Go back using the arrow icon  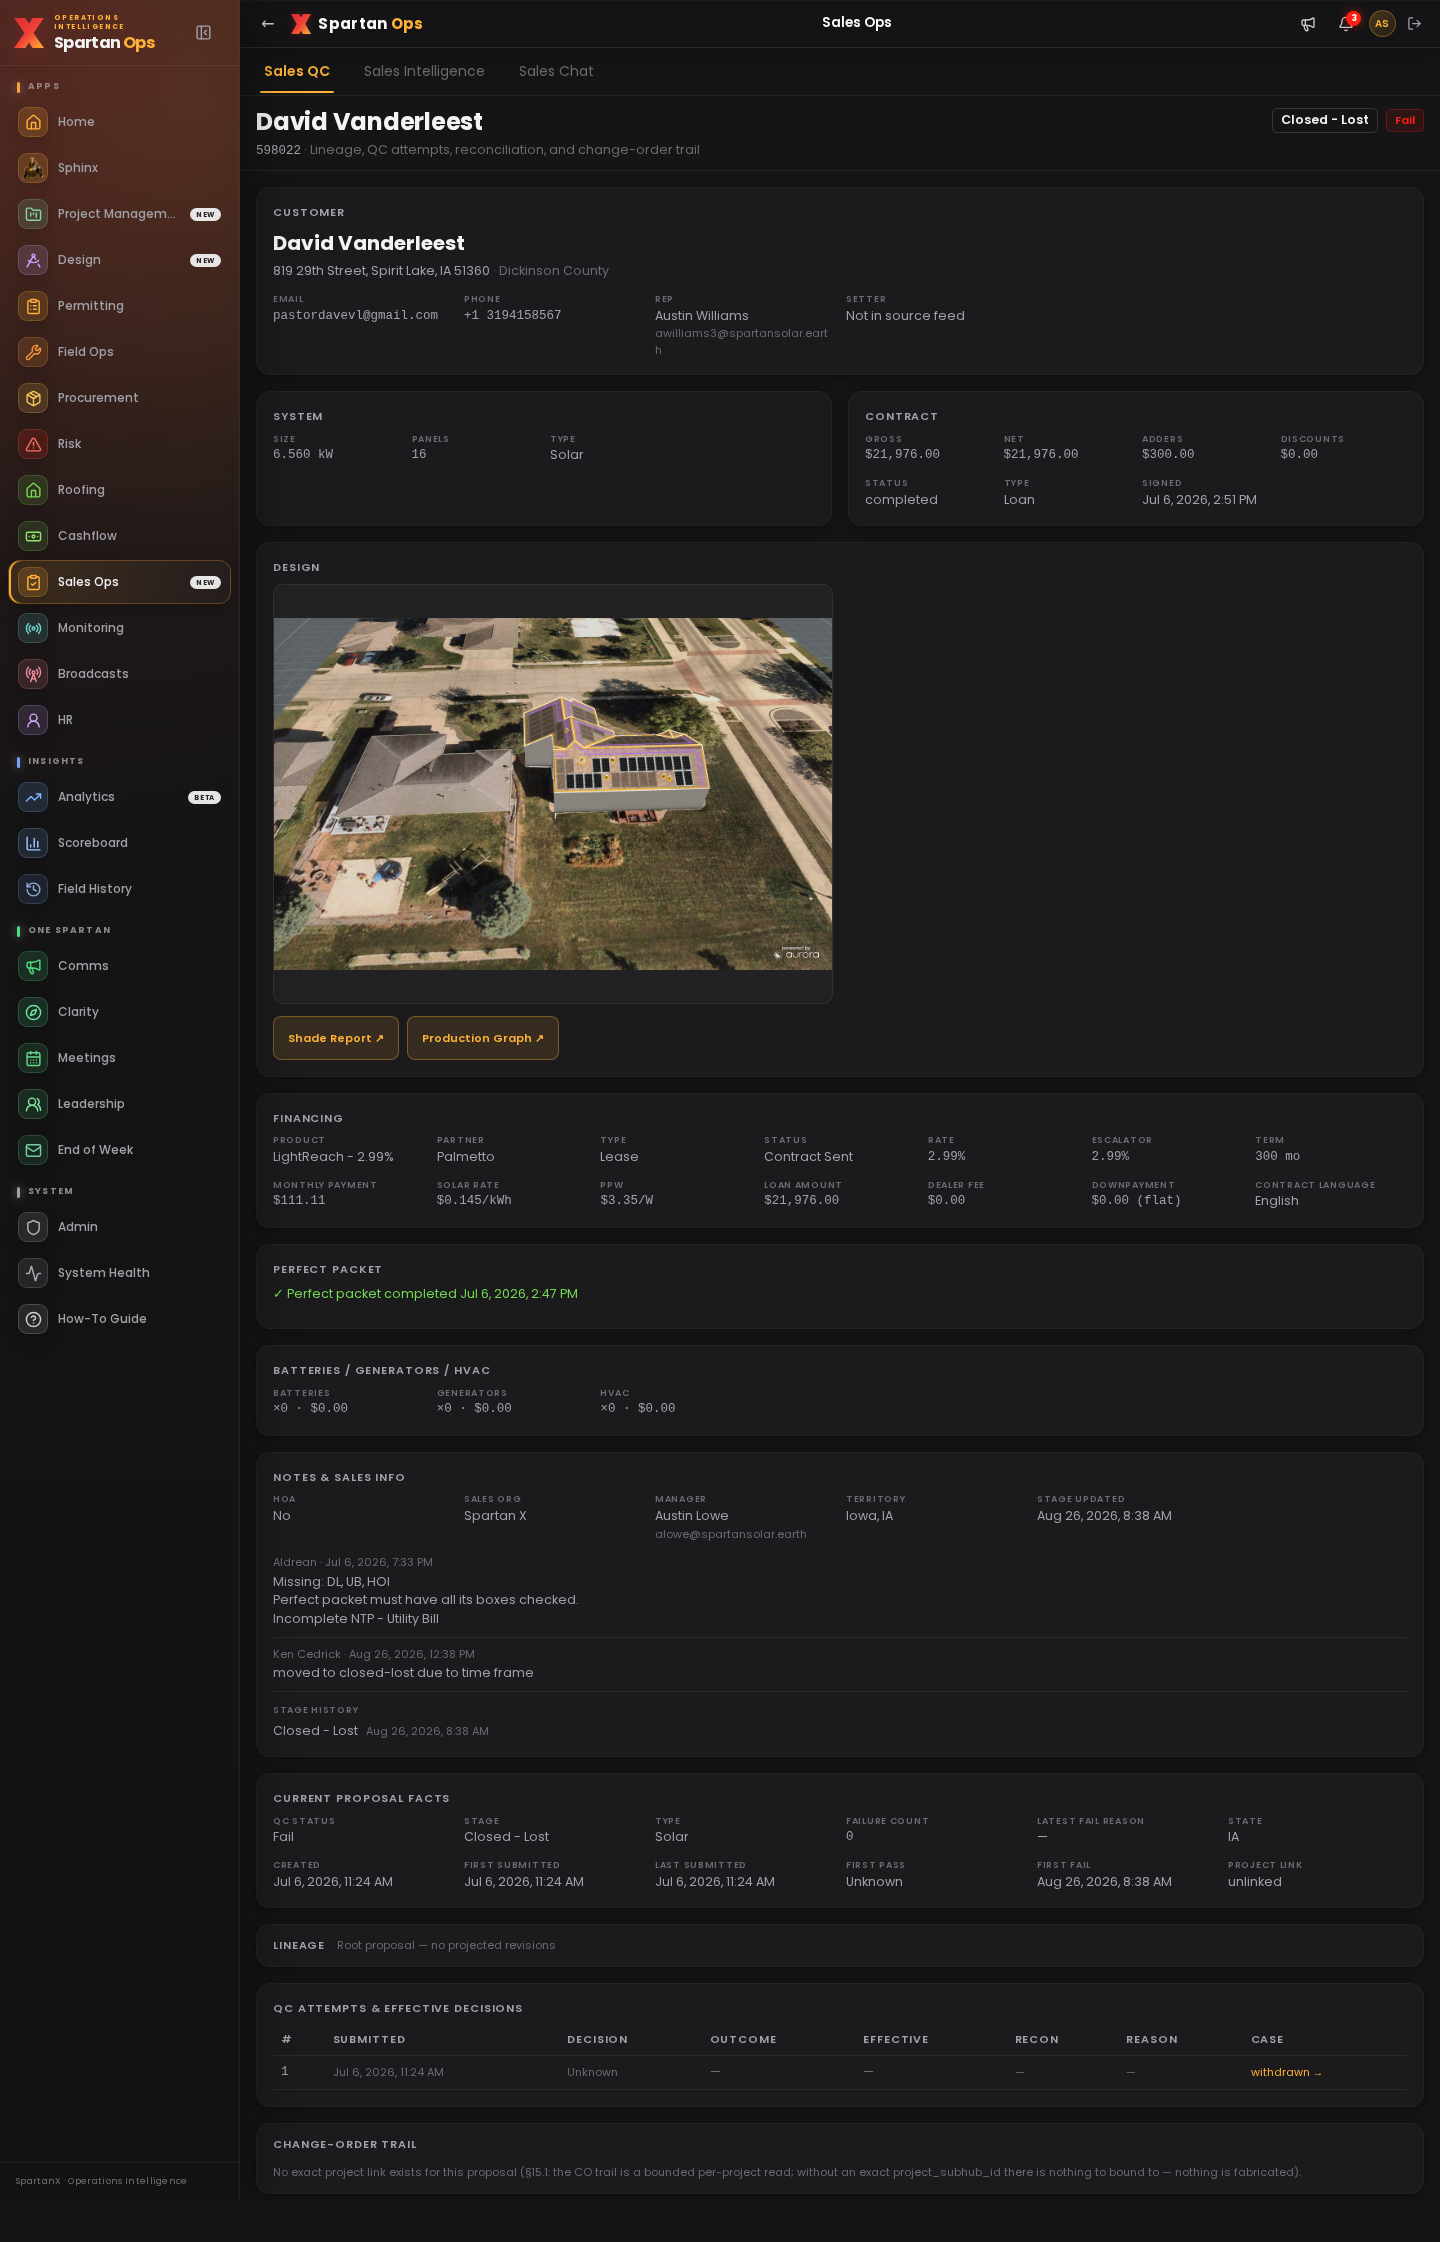point(267,24)
